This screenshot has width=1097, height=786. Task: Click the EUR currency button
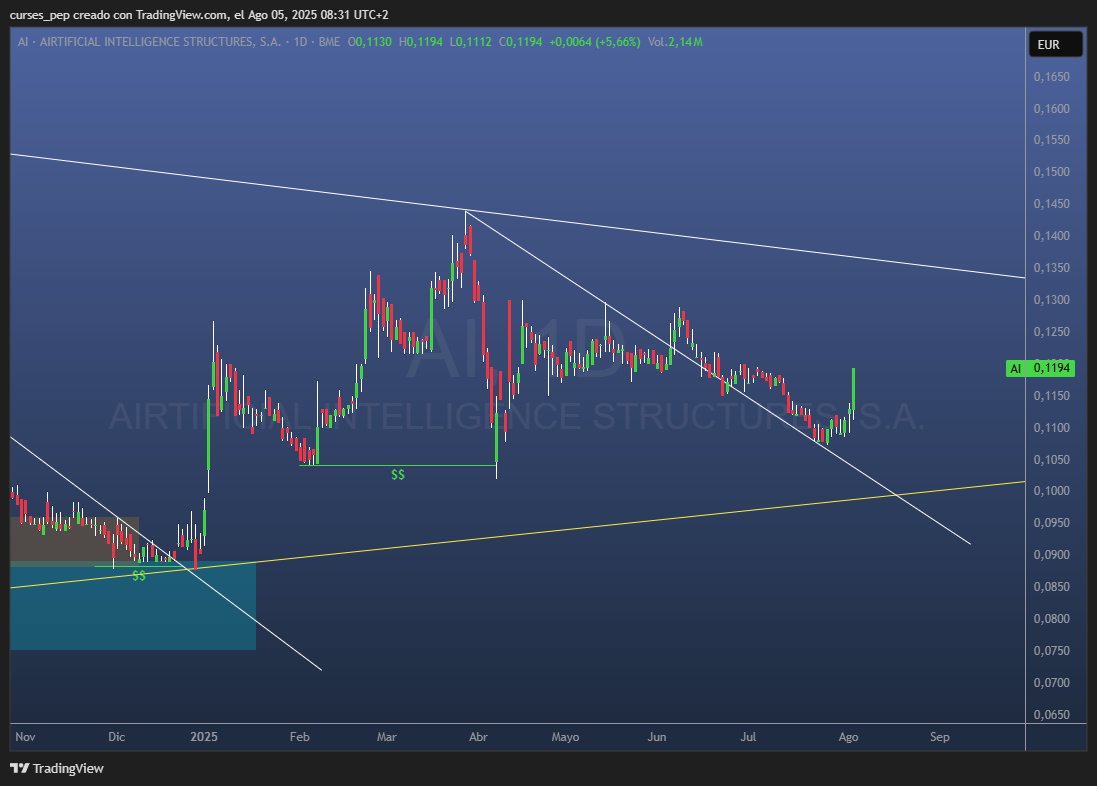tap(1056, 44)
